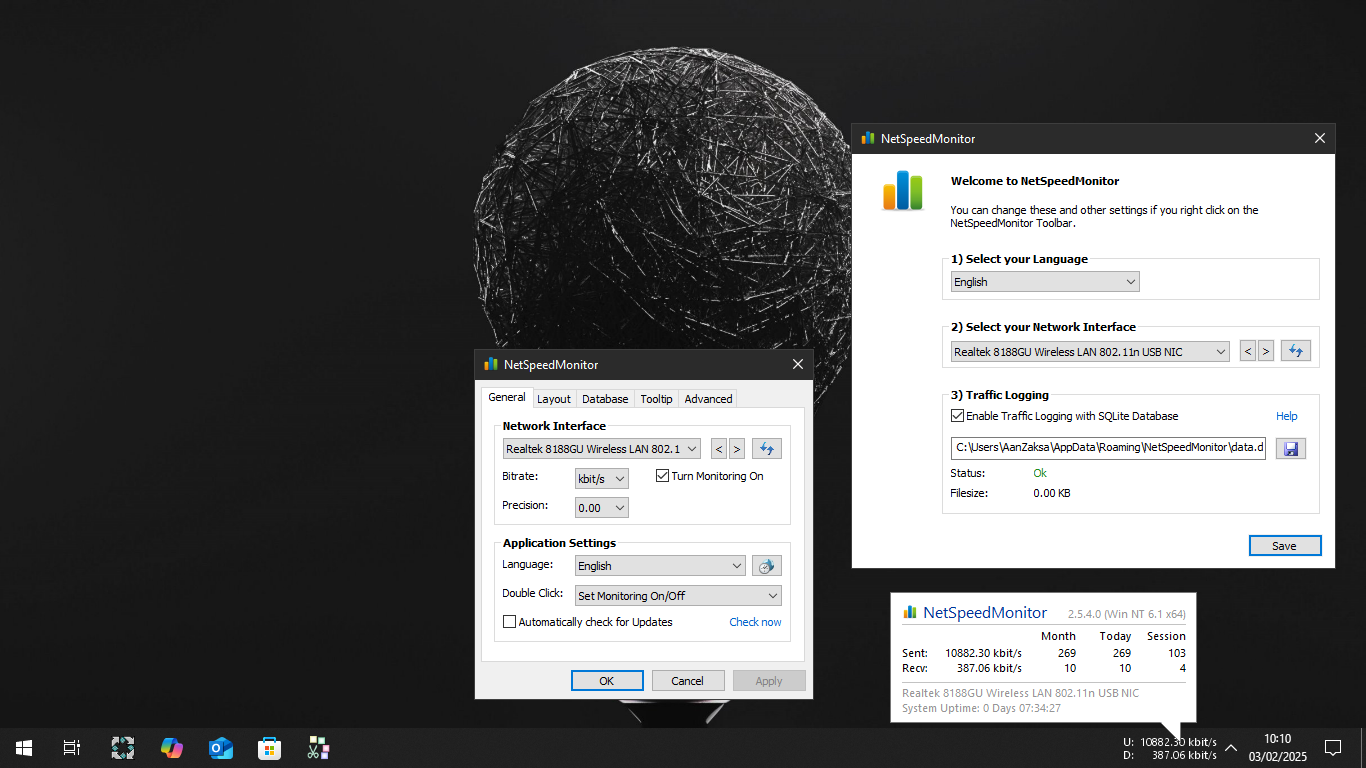Viewport: 1366px width, 768px height.
Task: Click refresh interfaces icon in settings dialog
Action: tap(767, 449)
